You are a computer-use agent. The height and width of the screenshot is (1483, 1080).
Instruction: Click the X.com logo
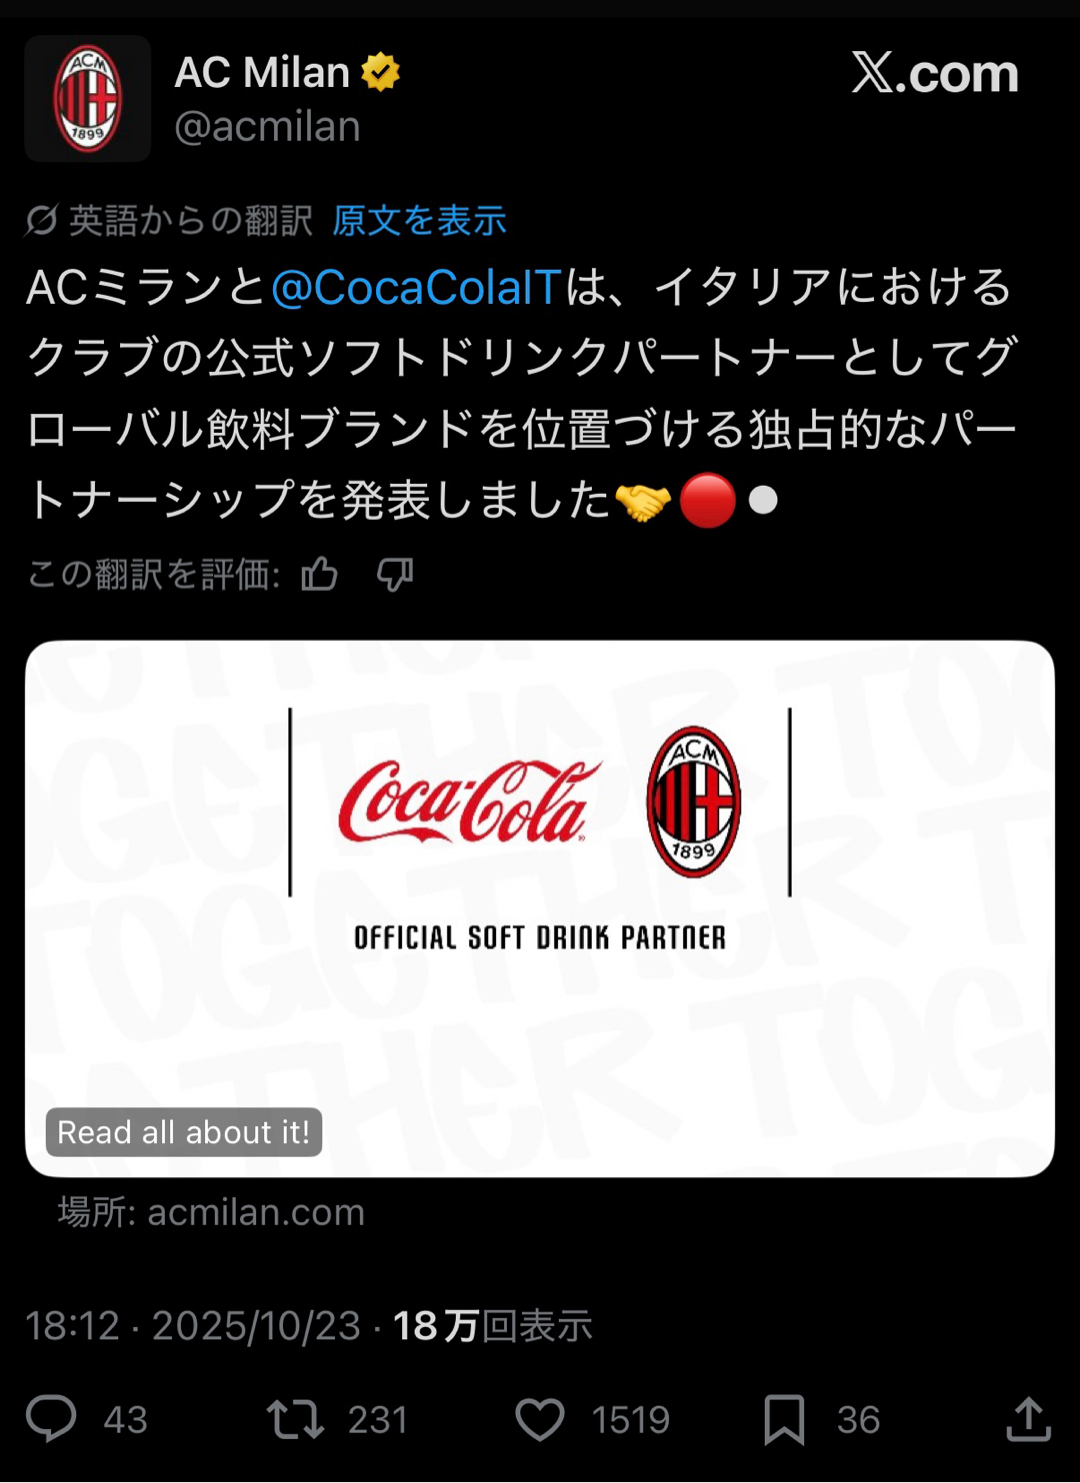click(935, 73)
